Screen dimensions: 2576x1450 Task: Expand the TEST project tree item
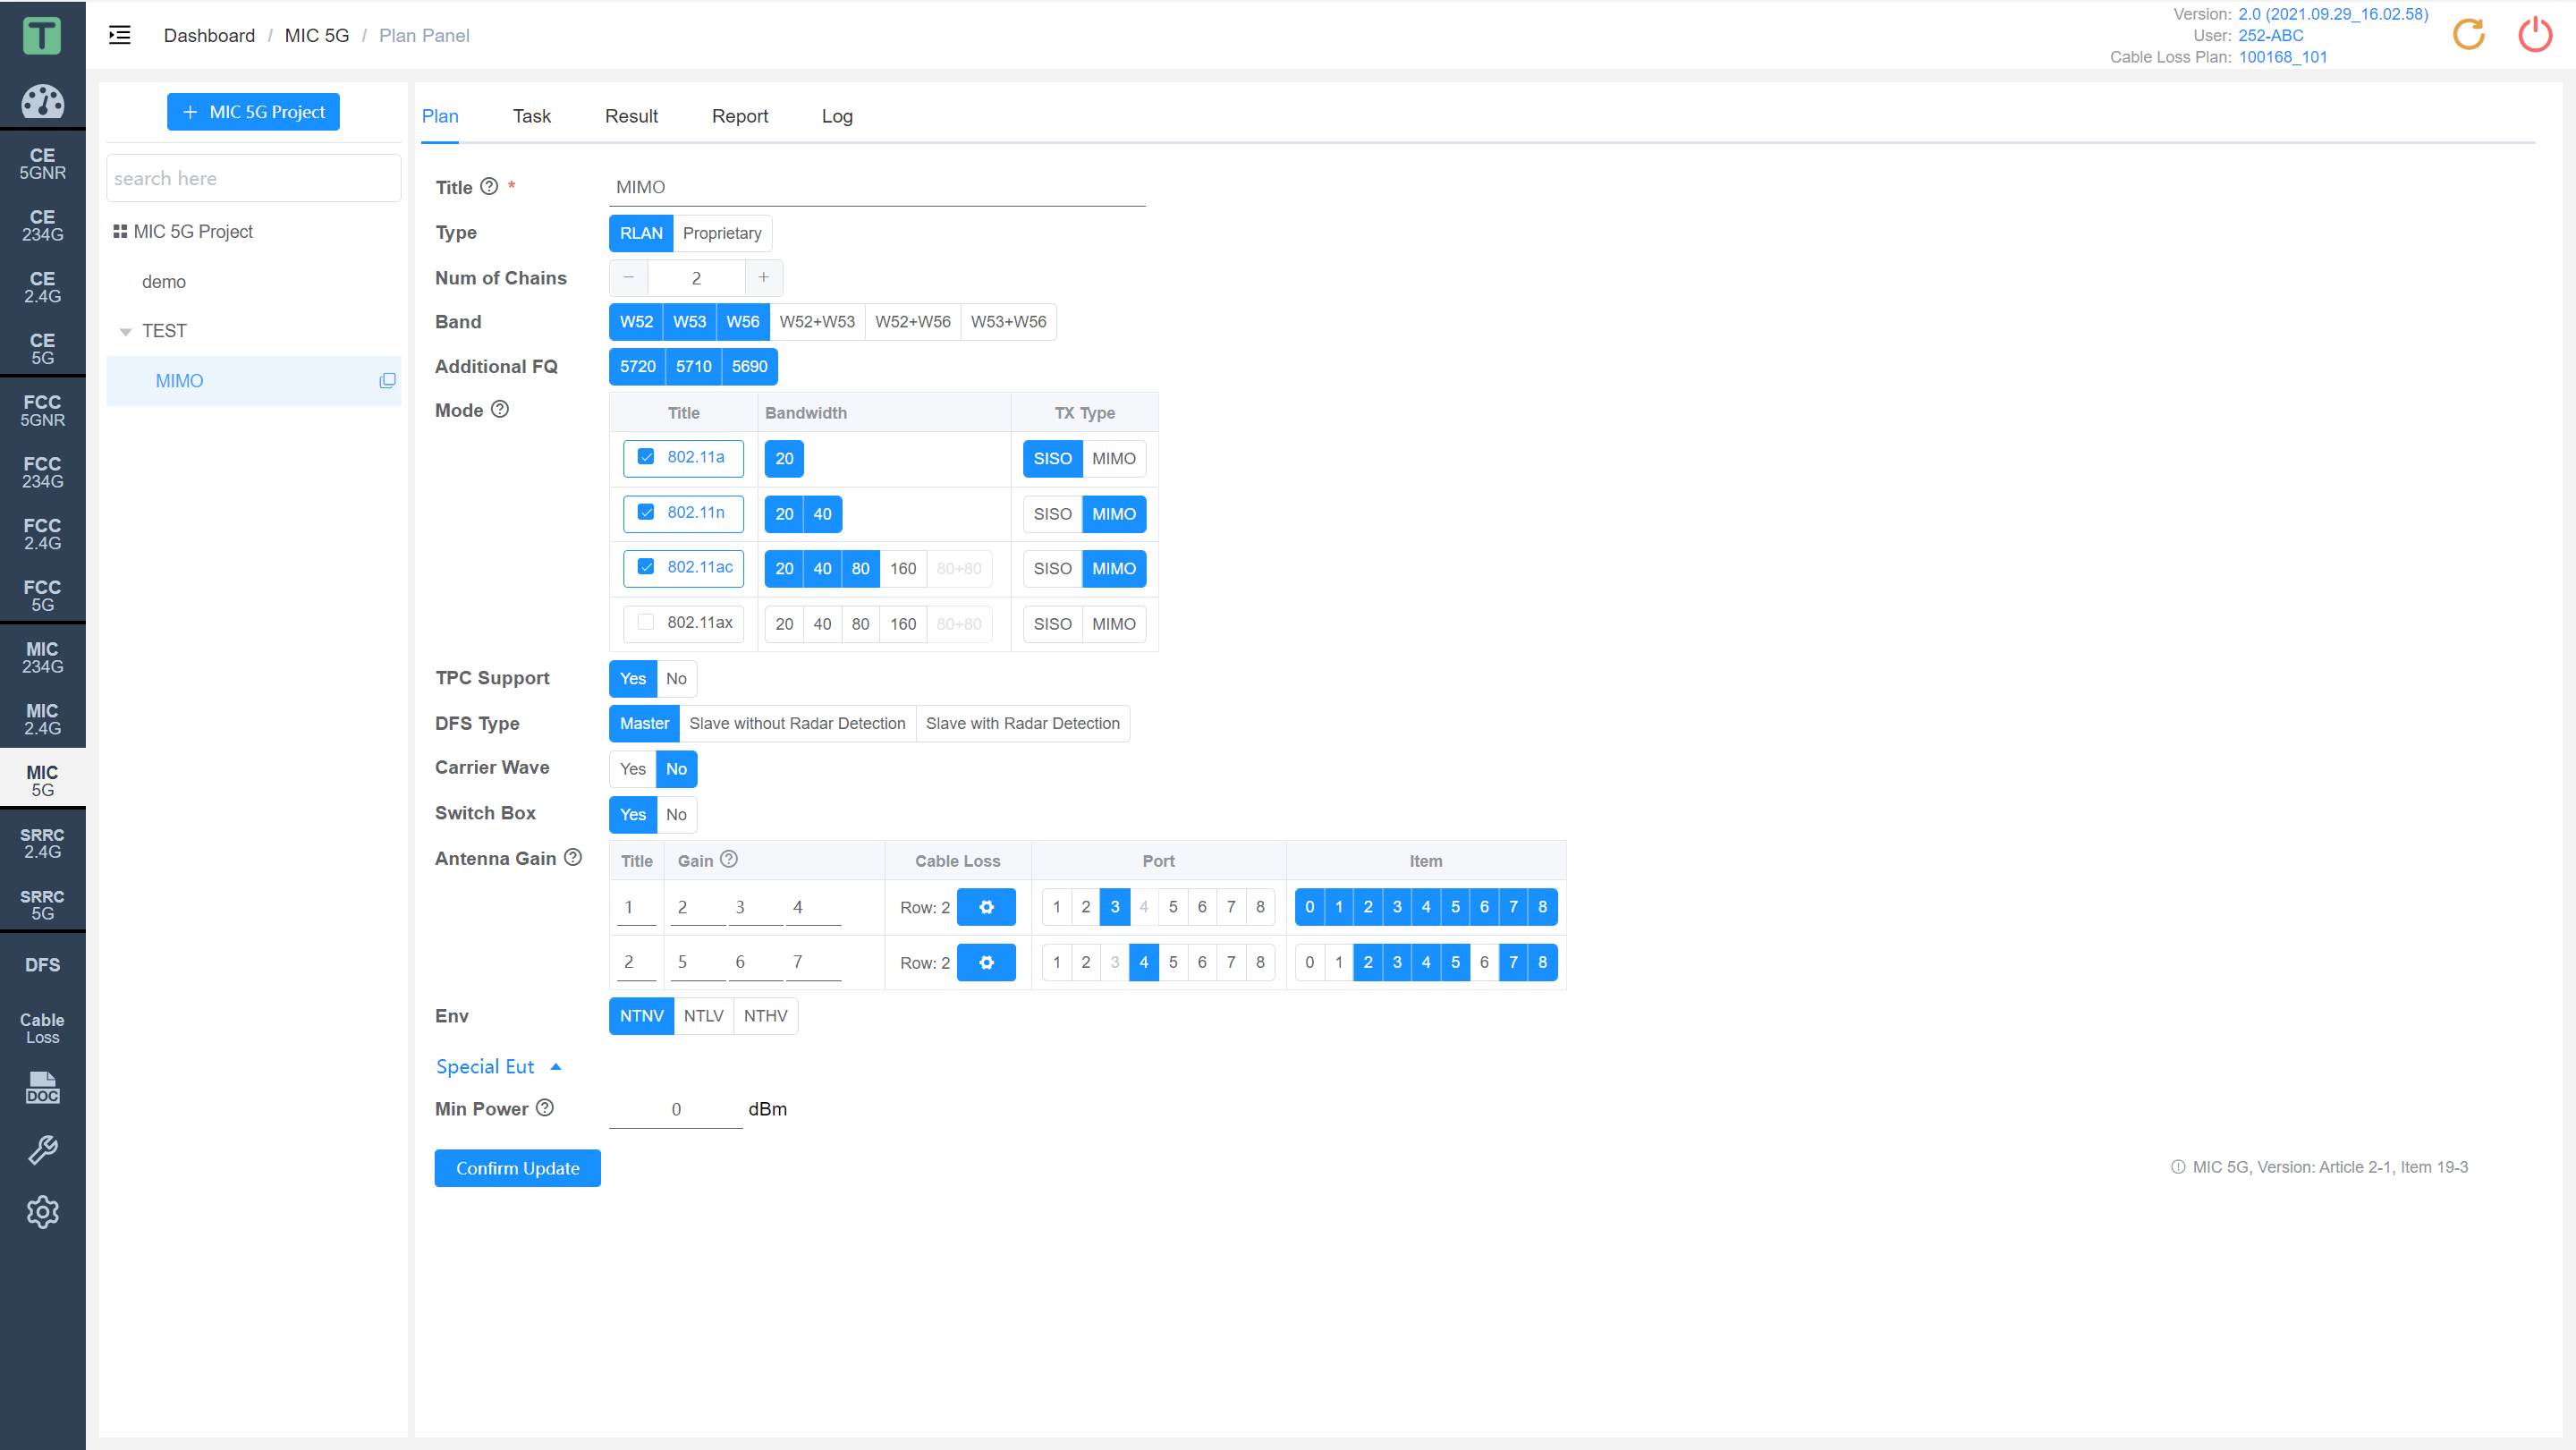point(125,331)
